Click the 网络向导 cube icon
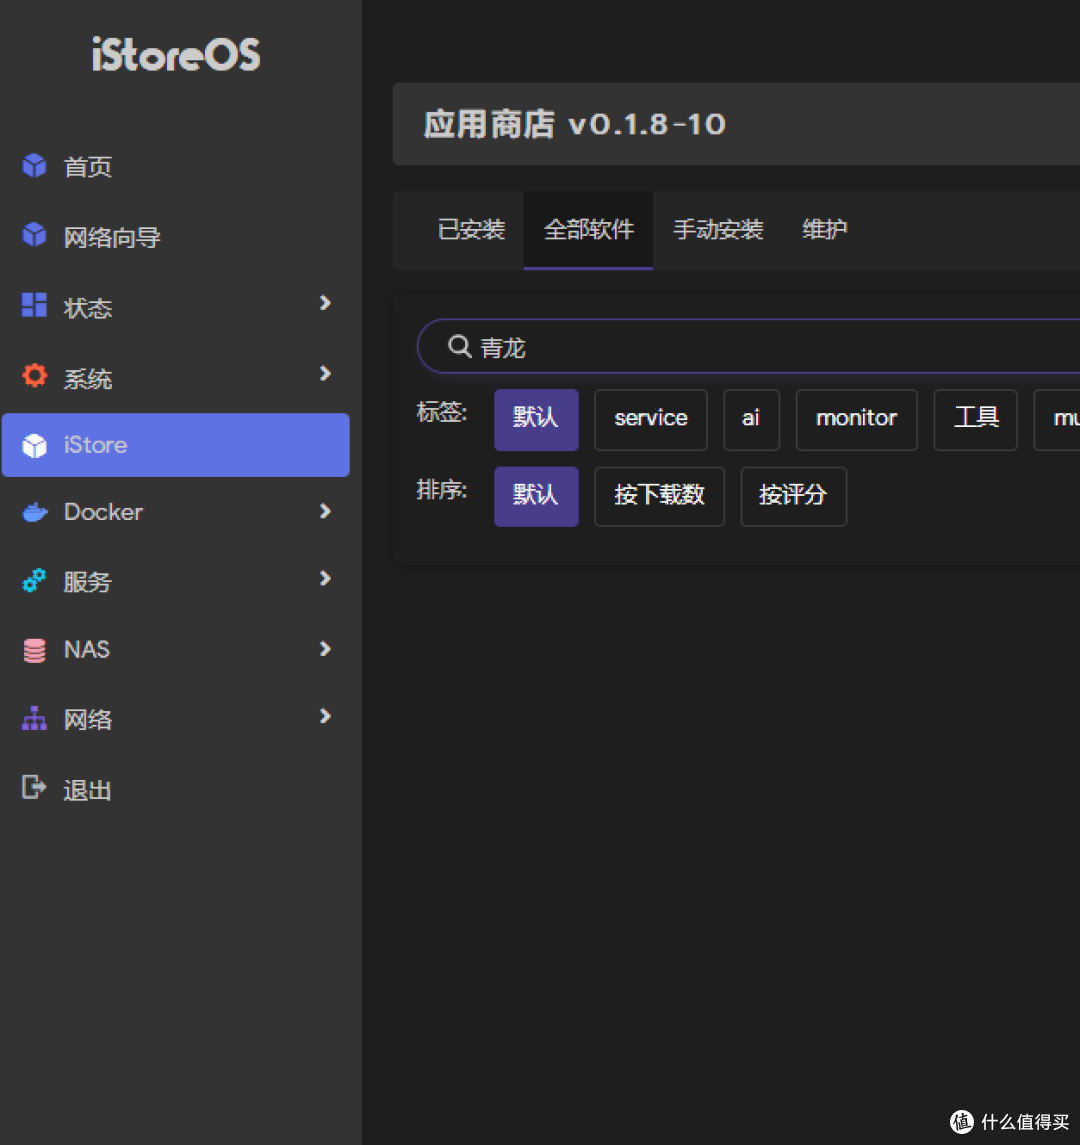The image size is (1080, 1145). pyautogui.click(x=34, y=235)
